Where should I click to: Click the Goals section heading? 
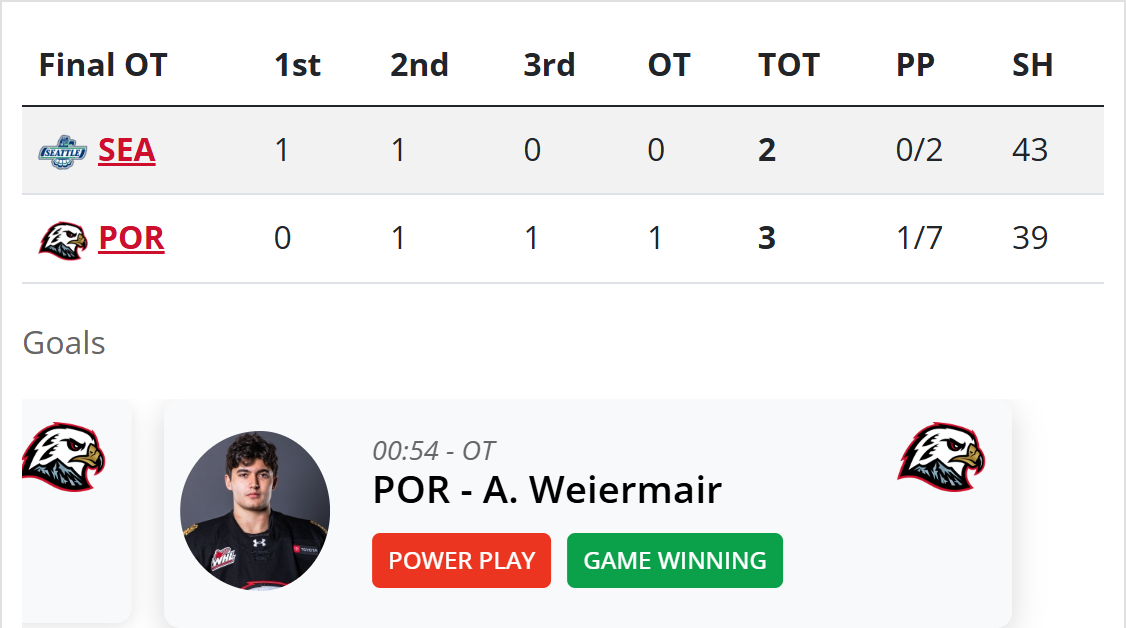(64, 343)
